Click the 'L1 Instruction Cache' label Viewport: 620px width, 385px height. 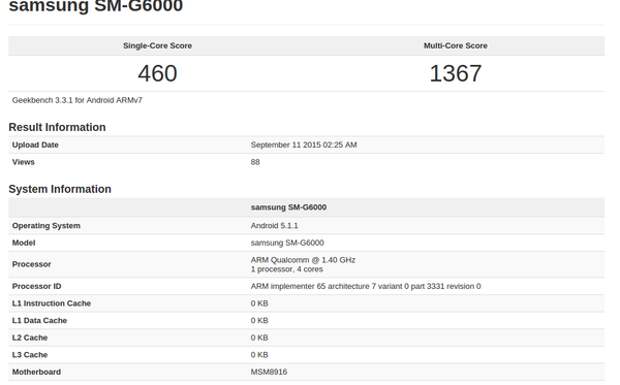click(51, 304)
